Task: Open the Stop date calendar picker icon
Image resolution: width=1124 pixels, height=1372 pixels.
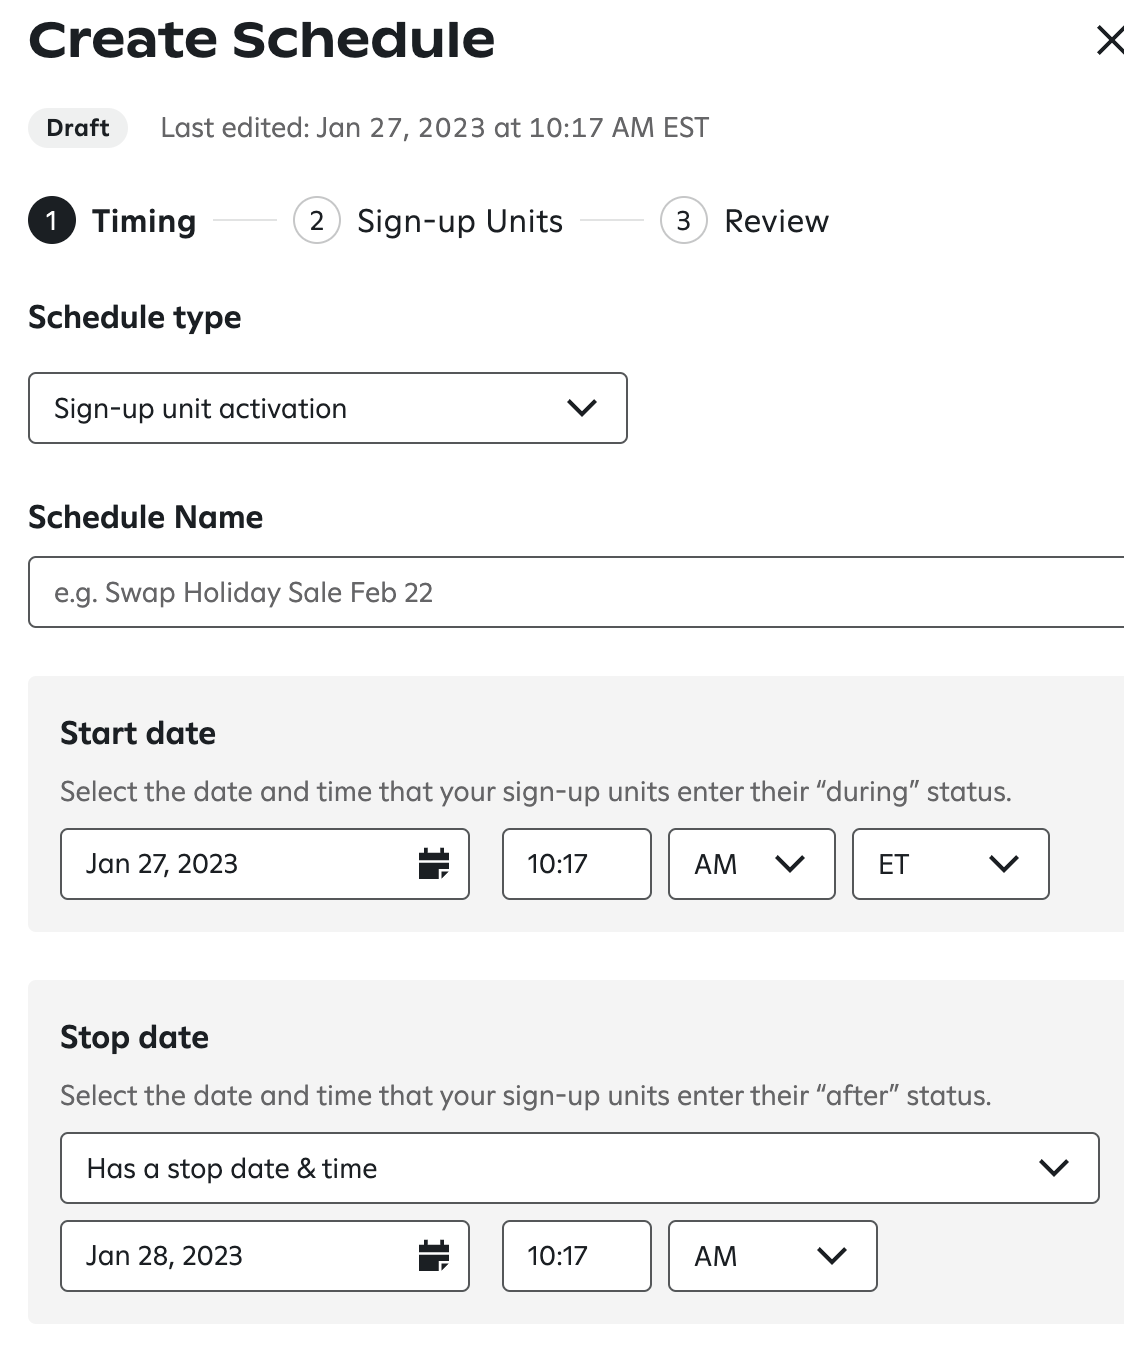Action: pyautogui.click(x=433, y=1256)
